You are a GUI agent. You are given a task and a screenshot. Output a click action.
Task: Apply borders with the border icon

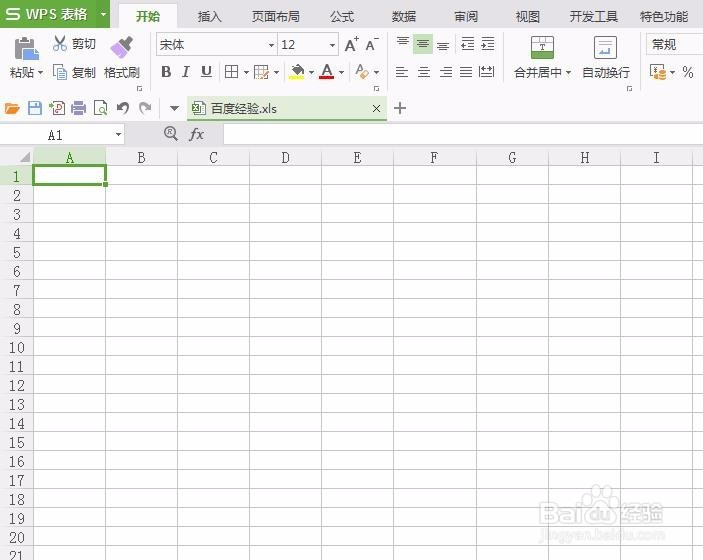point(231,71)
